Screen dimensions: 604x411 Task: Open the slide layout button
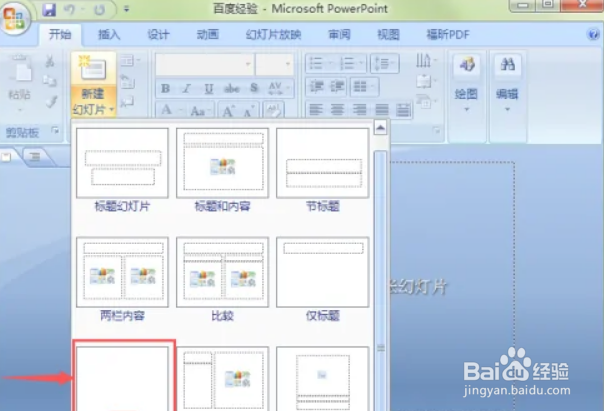pos(129,61)
